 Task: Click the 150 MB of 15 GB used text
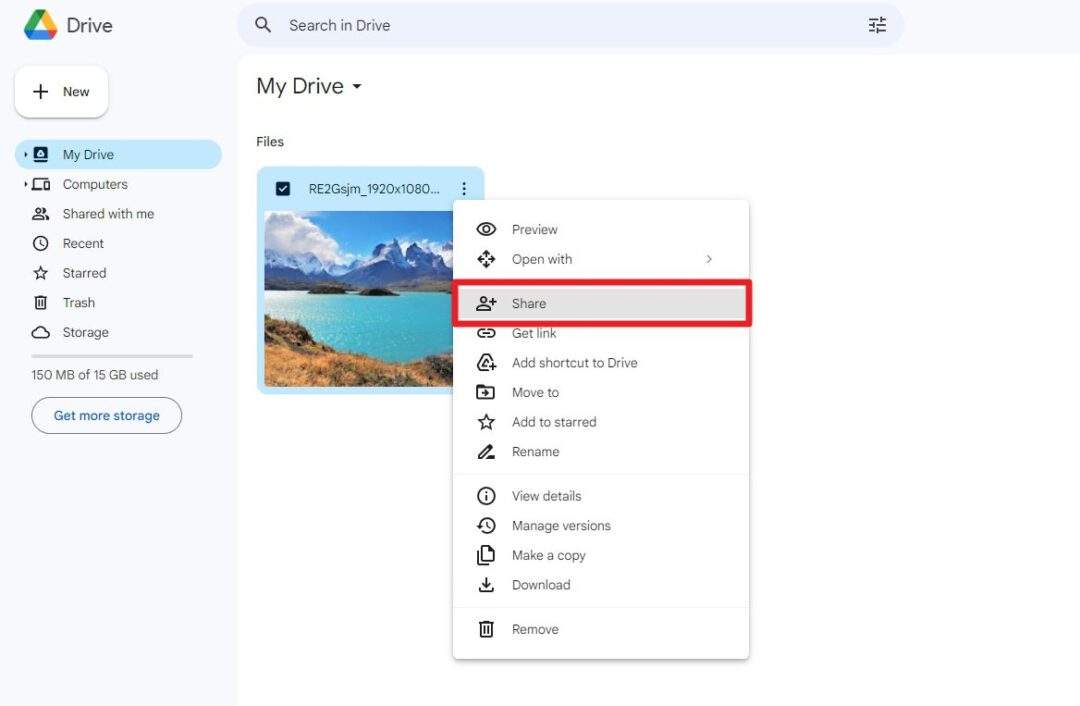pos(94,375)
